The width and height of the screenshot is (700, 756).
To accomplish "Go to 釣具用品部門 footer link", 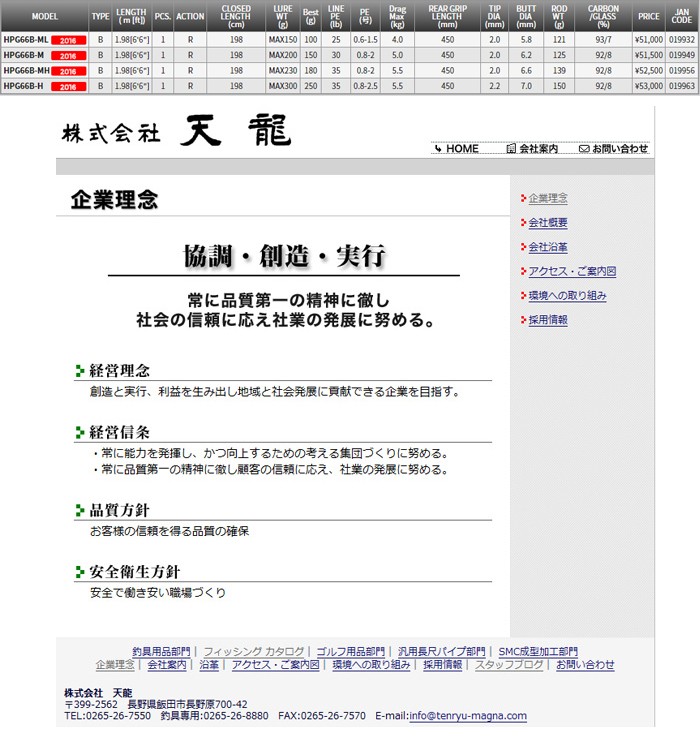I will [162, 651].
